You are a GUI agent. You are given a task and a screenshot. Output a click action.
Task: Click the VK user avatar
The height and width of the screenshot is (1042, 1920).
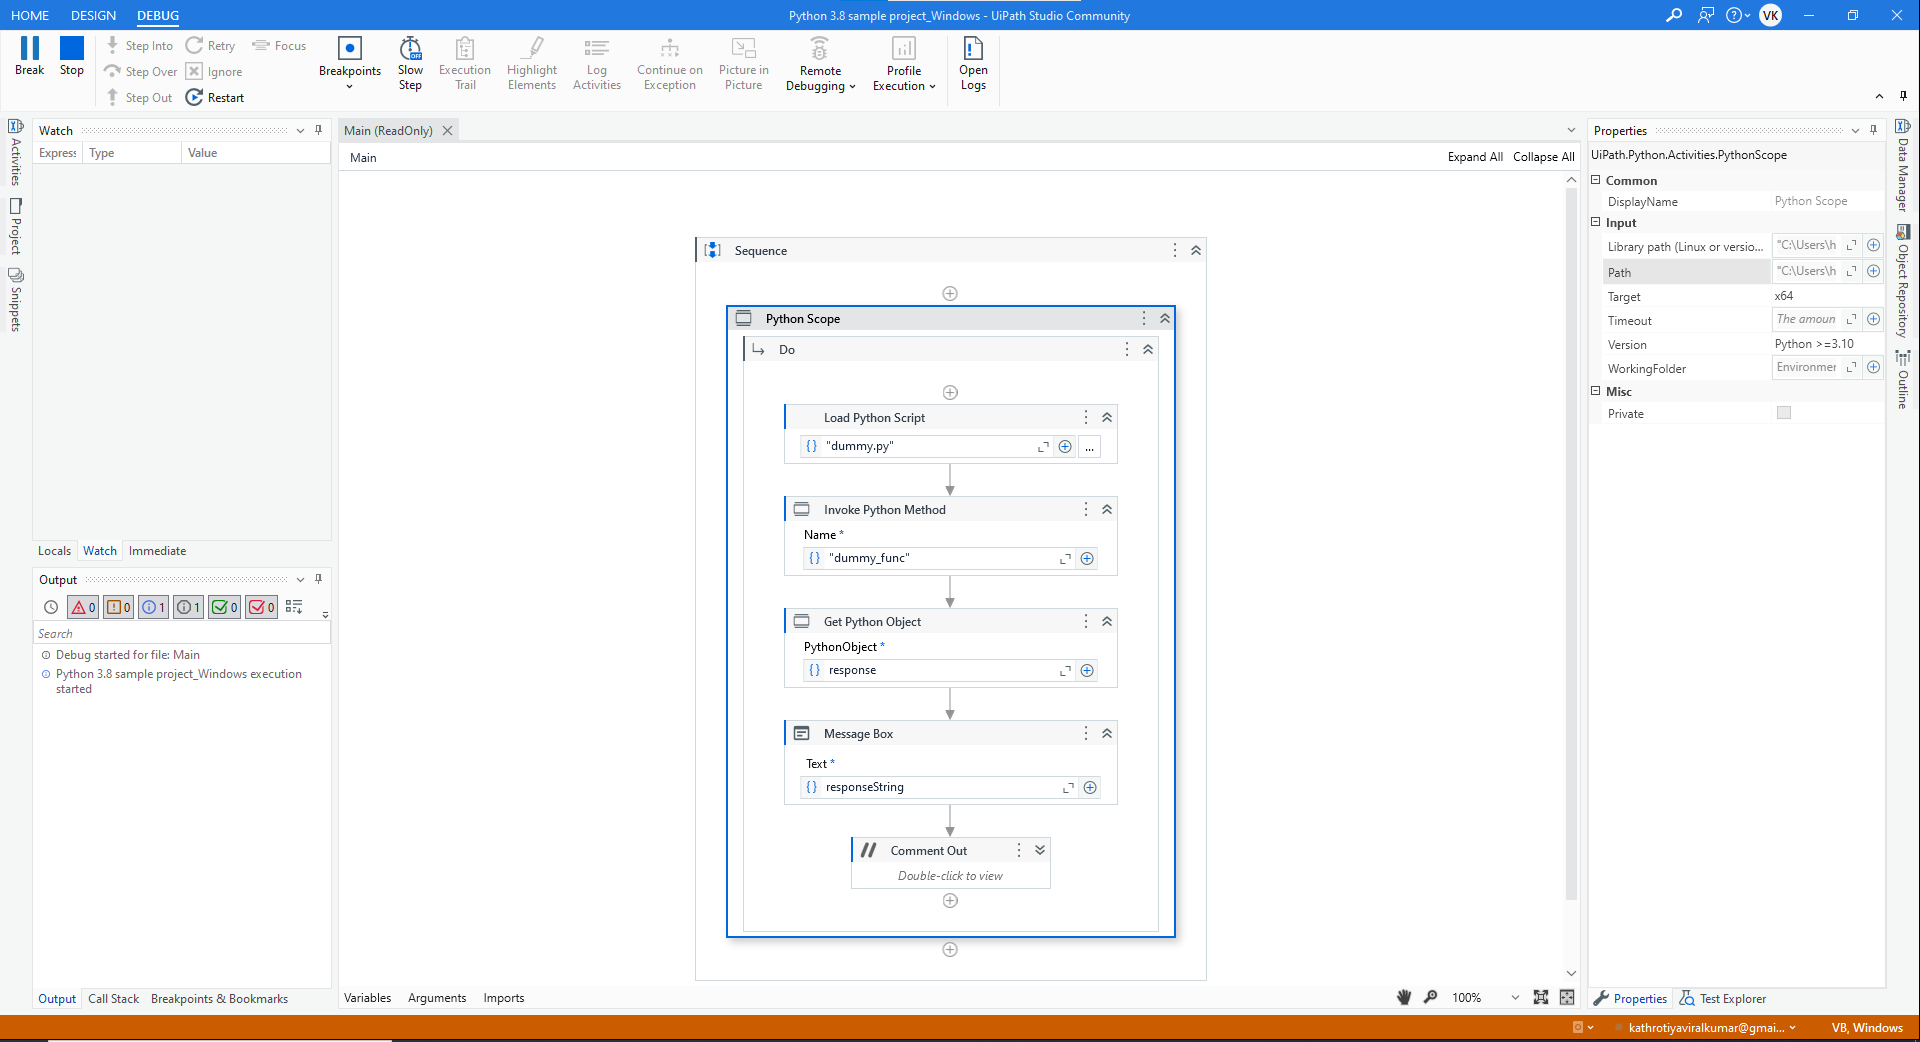tap(1771, 15)
